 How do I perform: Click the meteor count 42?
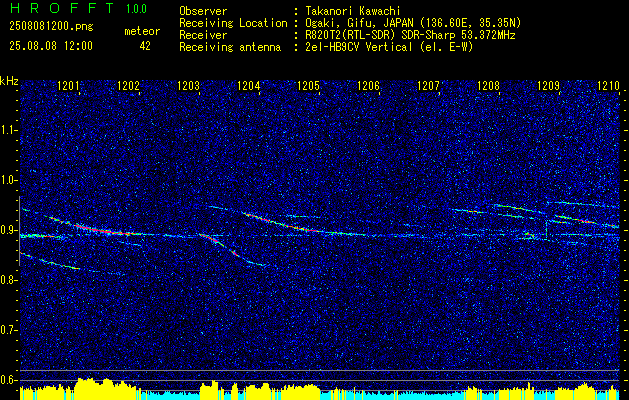pyautogui.click(x=145, y=46)
